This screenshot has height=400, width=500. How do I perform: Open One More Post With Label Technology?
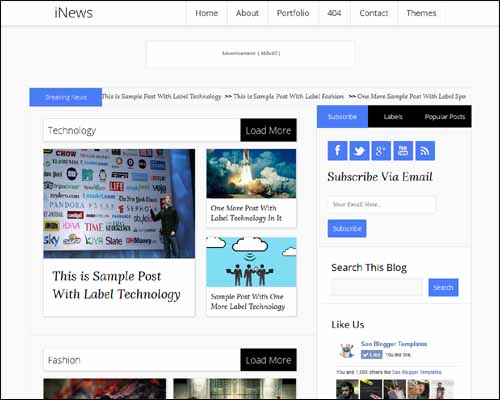pos(246,213)
